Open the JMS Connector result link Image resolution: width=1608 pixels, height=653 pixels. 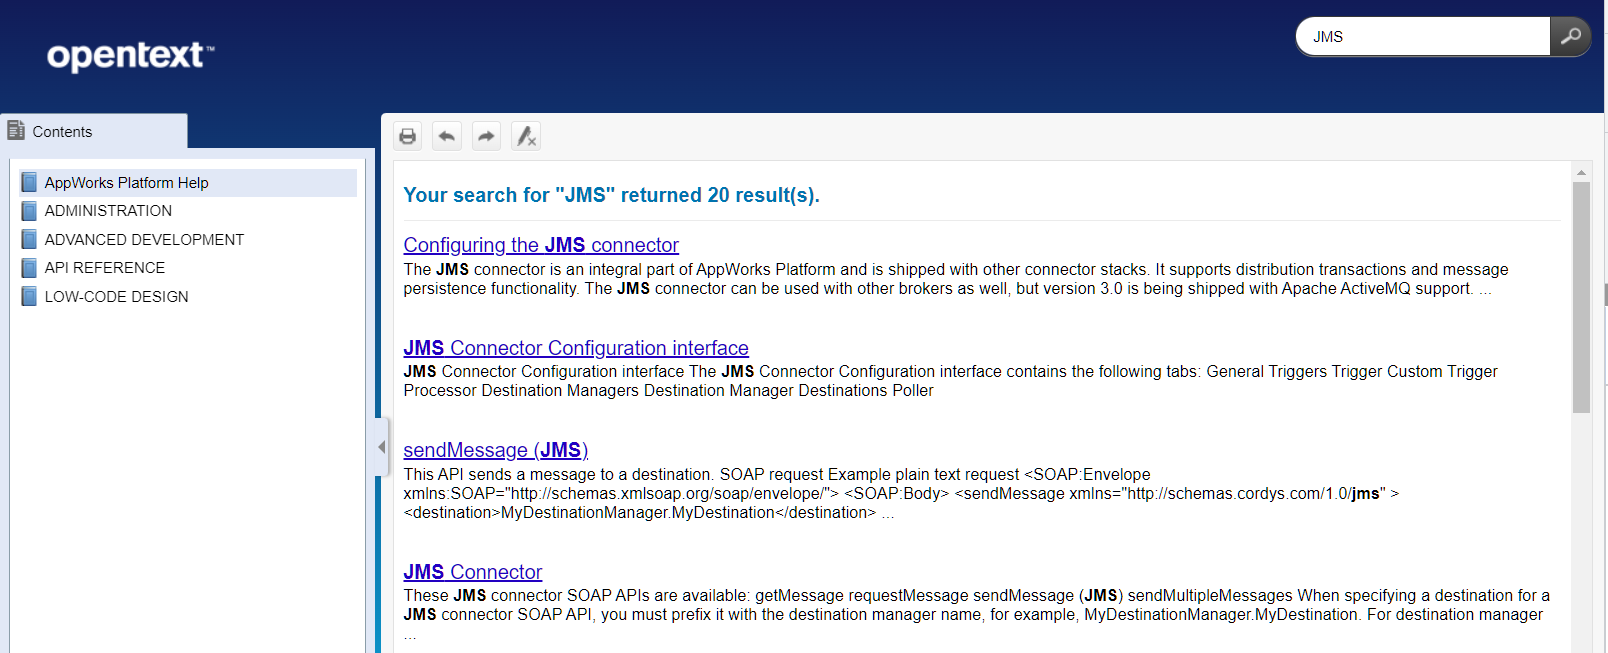(x=472, y=572)
